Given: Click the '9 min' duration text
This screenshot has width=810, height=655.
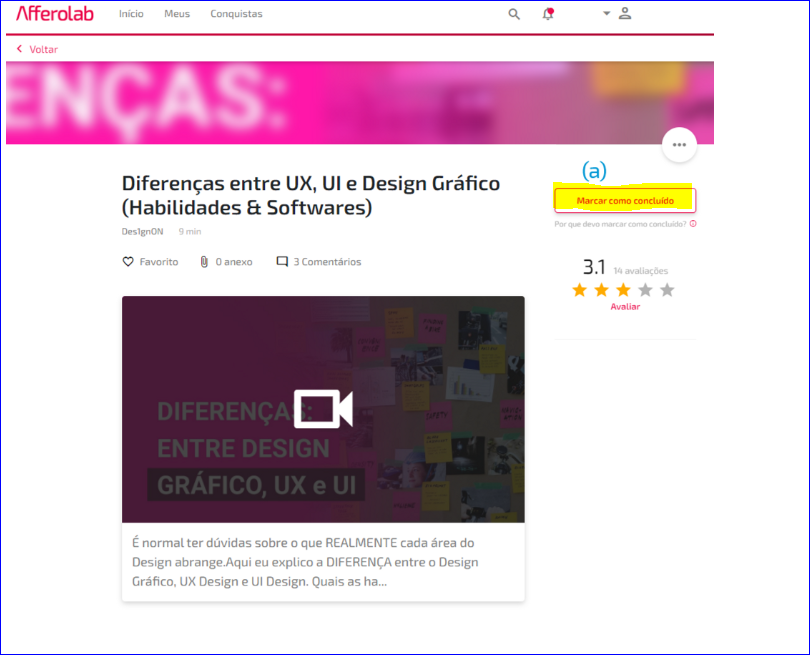Looking at the screenshot, I should (190, 231).
